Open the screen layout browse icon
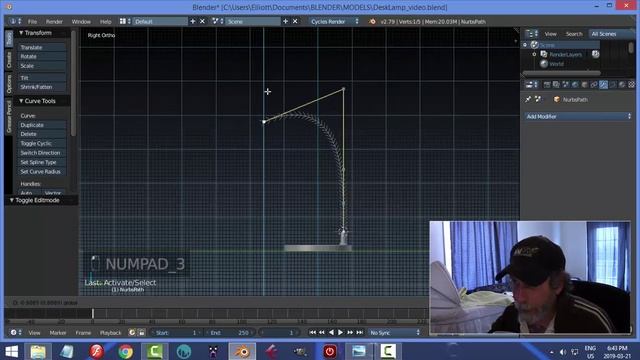Screen dimensions: 640x360 tap(124, 21)
